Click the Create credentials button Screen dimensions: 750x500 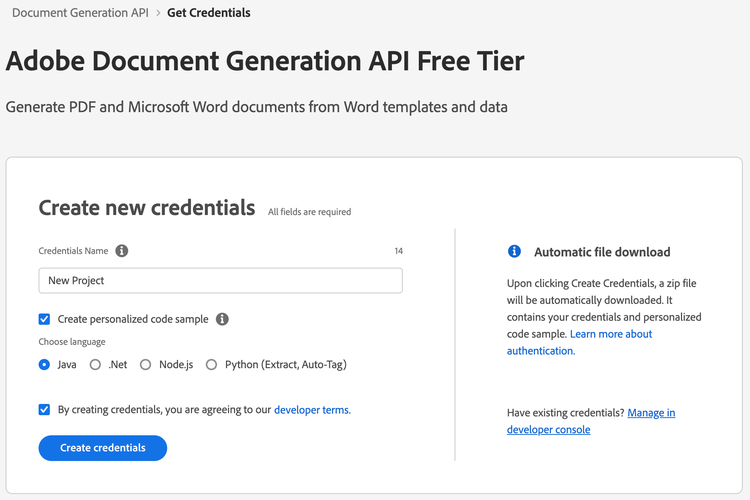(x=103, y=448)
